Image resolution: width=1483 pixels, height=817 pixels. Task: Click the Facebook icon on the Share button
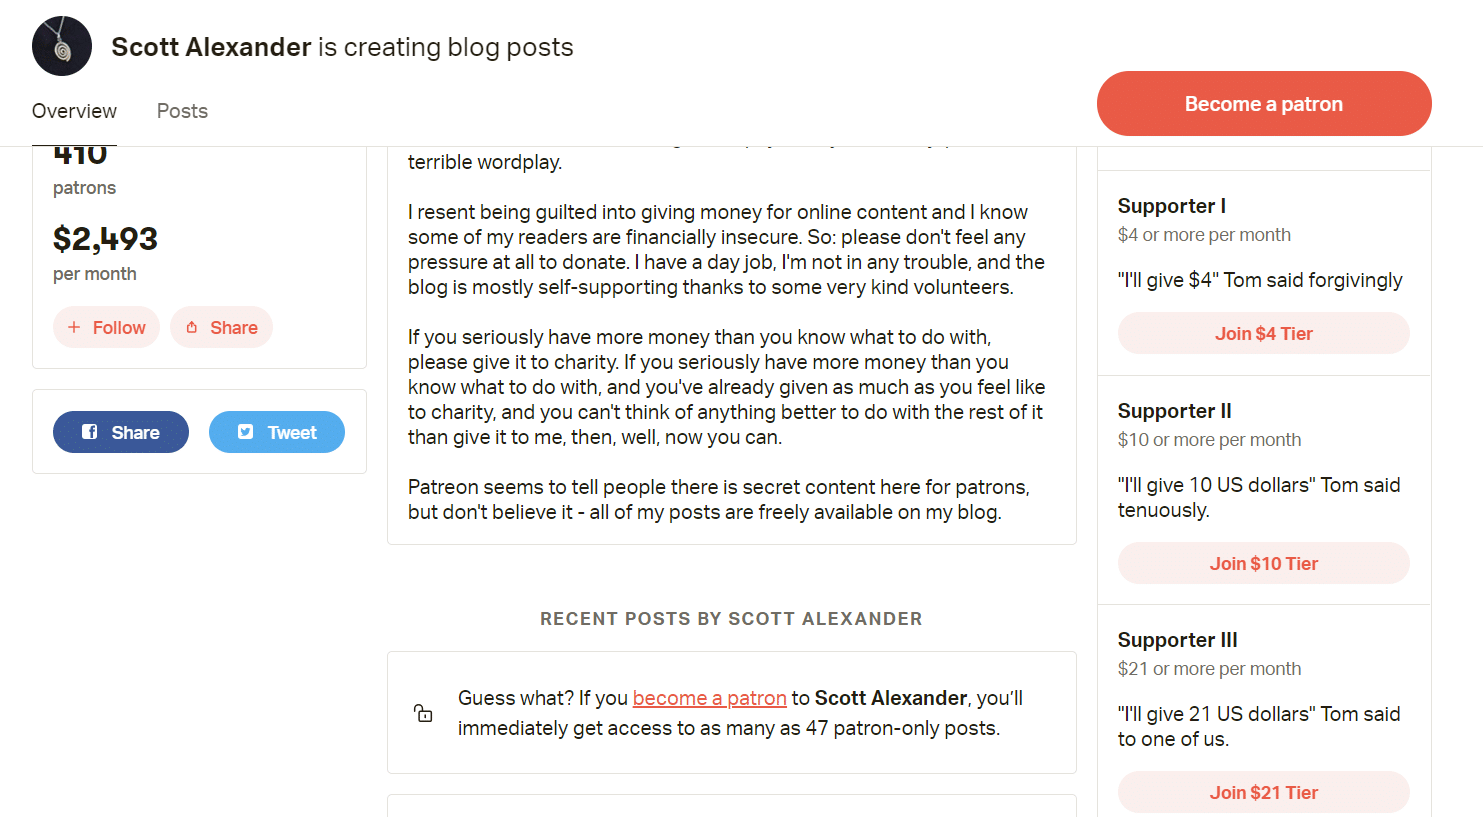pyautogui.click(x=92, y=431)
